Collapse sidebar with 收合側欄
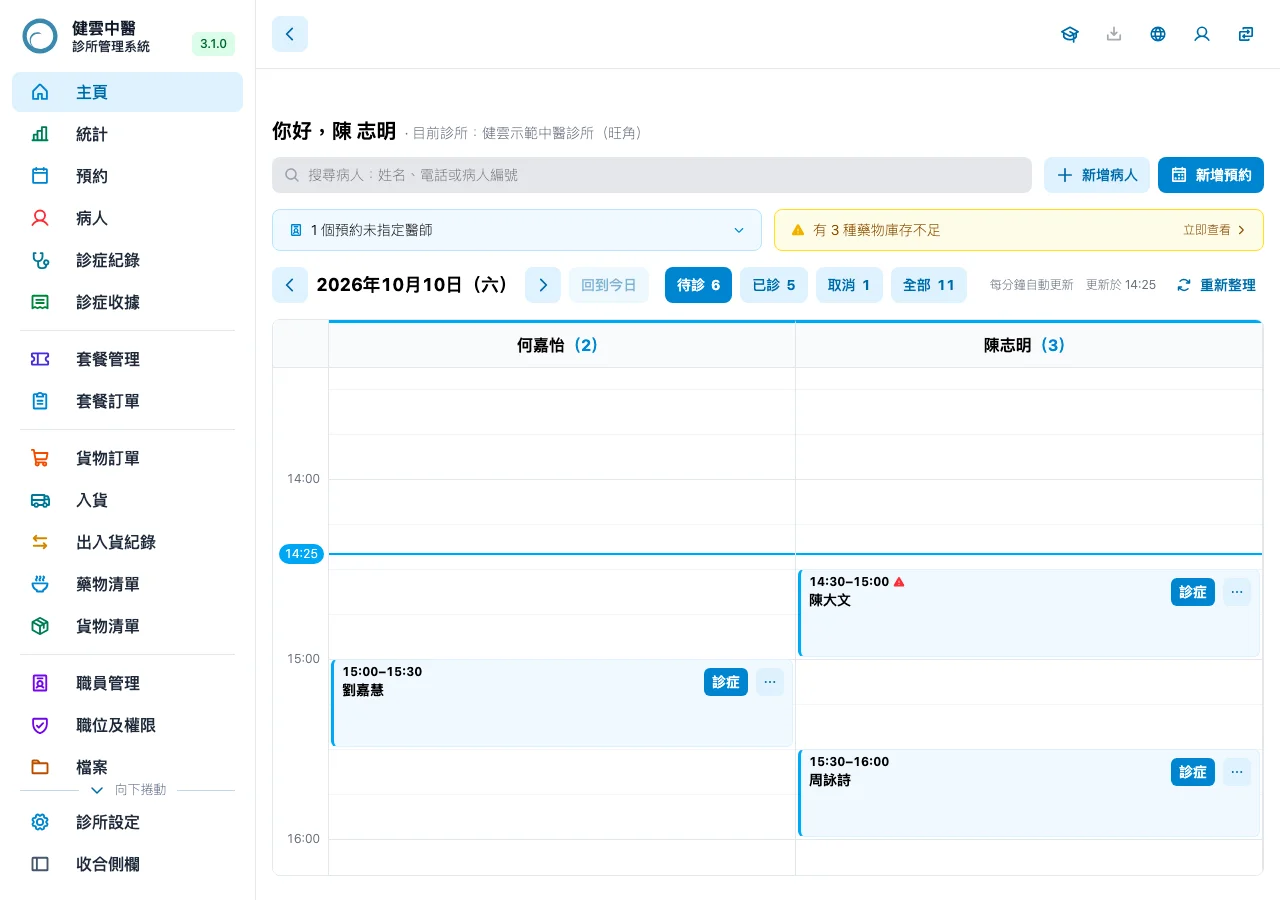The height and width of the screenshot is (900, 1280). [127, 864]
